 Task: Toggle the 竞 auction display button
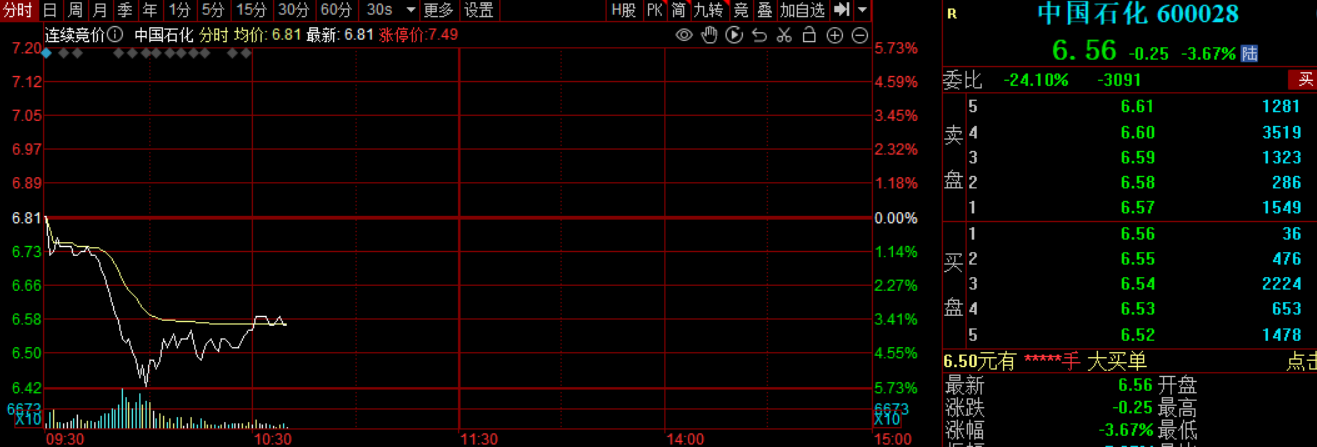tap(740, 11)
